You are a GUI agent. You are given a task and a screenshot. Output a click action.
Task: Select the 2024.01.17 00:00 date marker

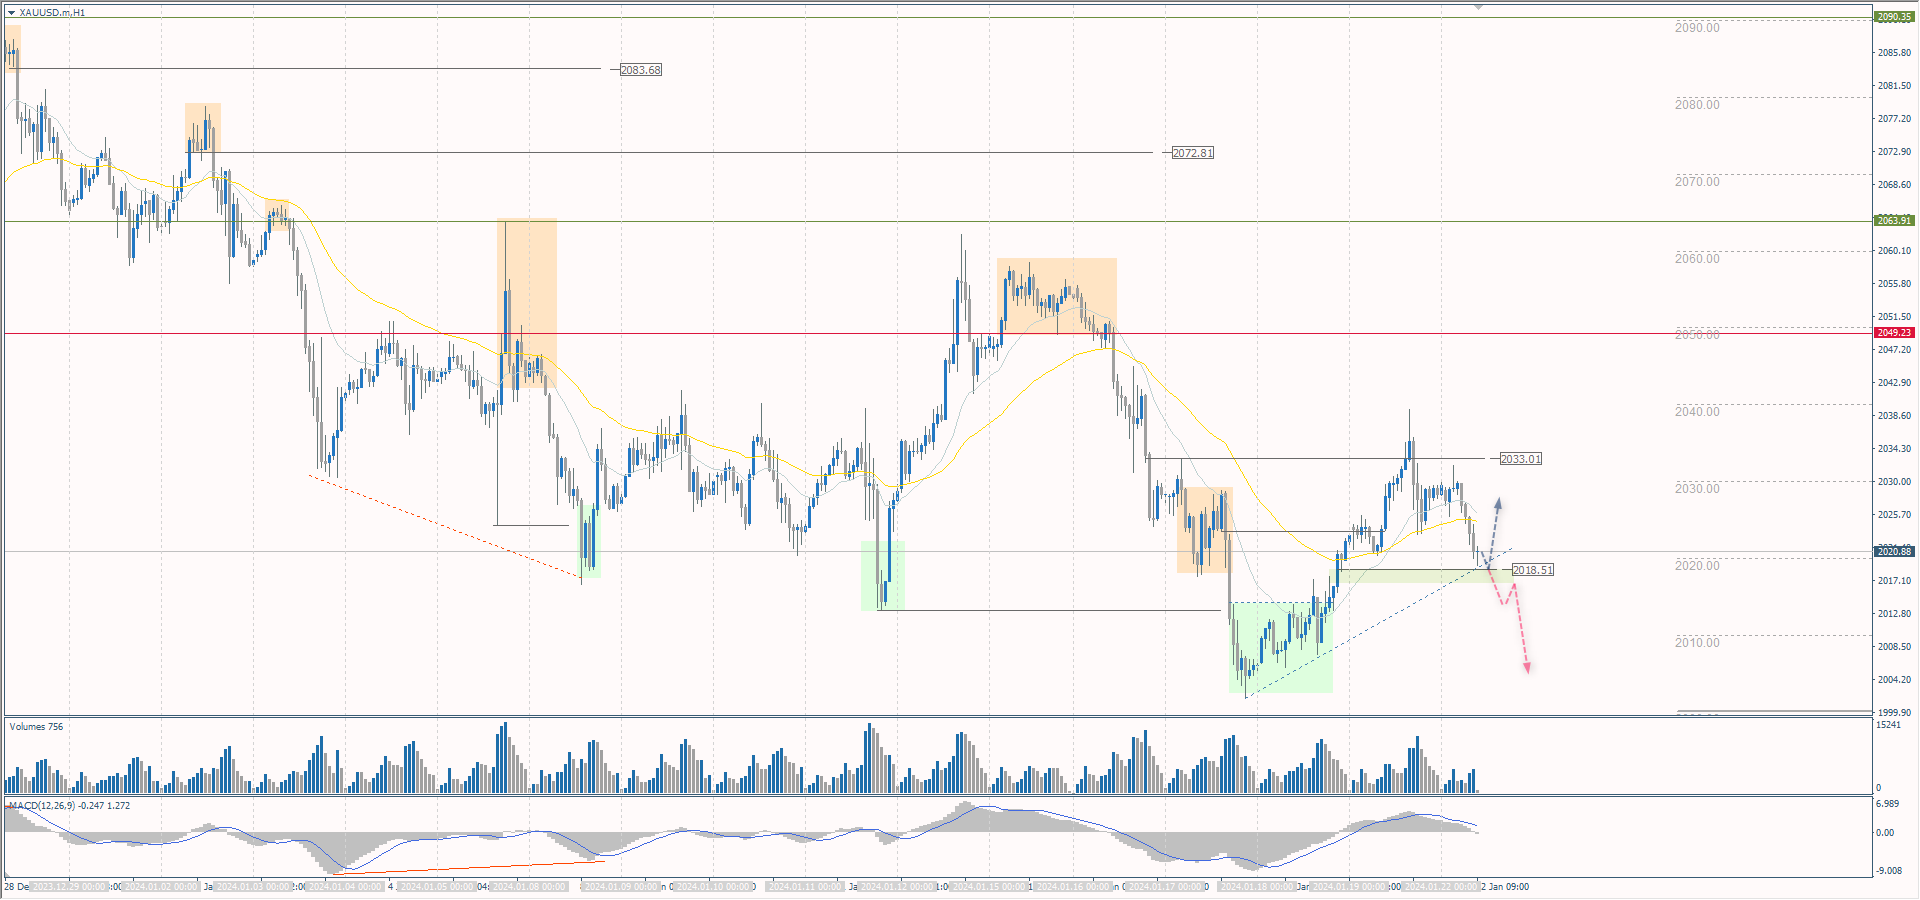click(x=1166, y=887)
